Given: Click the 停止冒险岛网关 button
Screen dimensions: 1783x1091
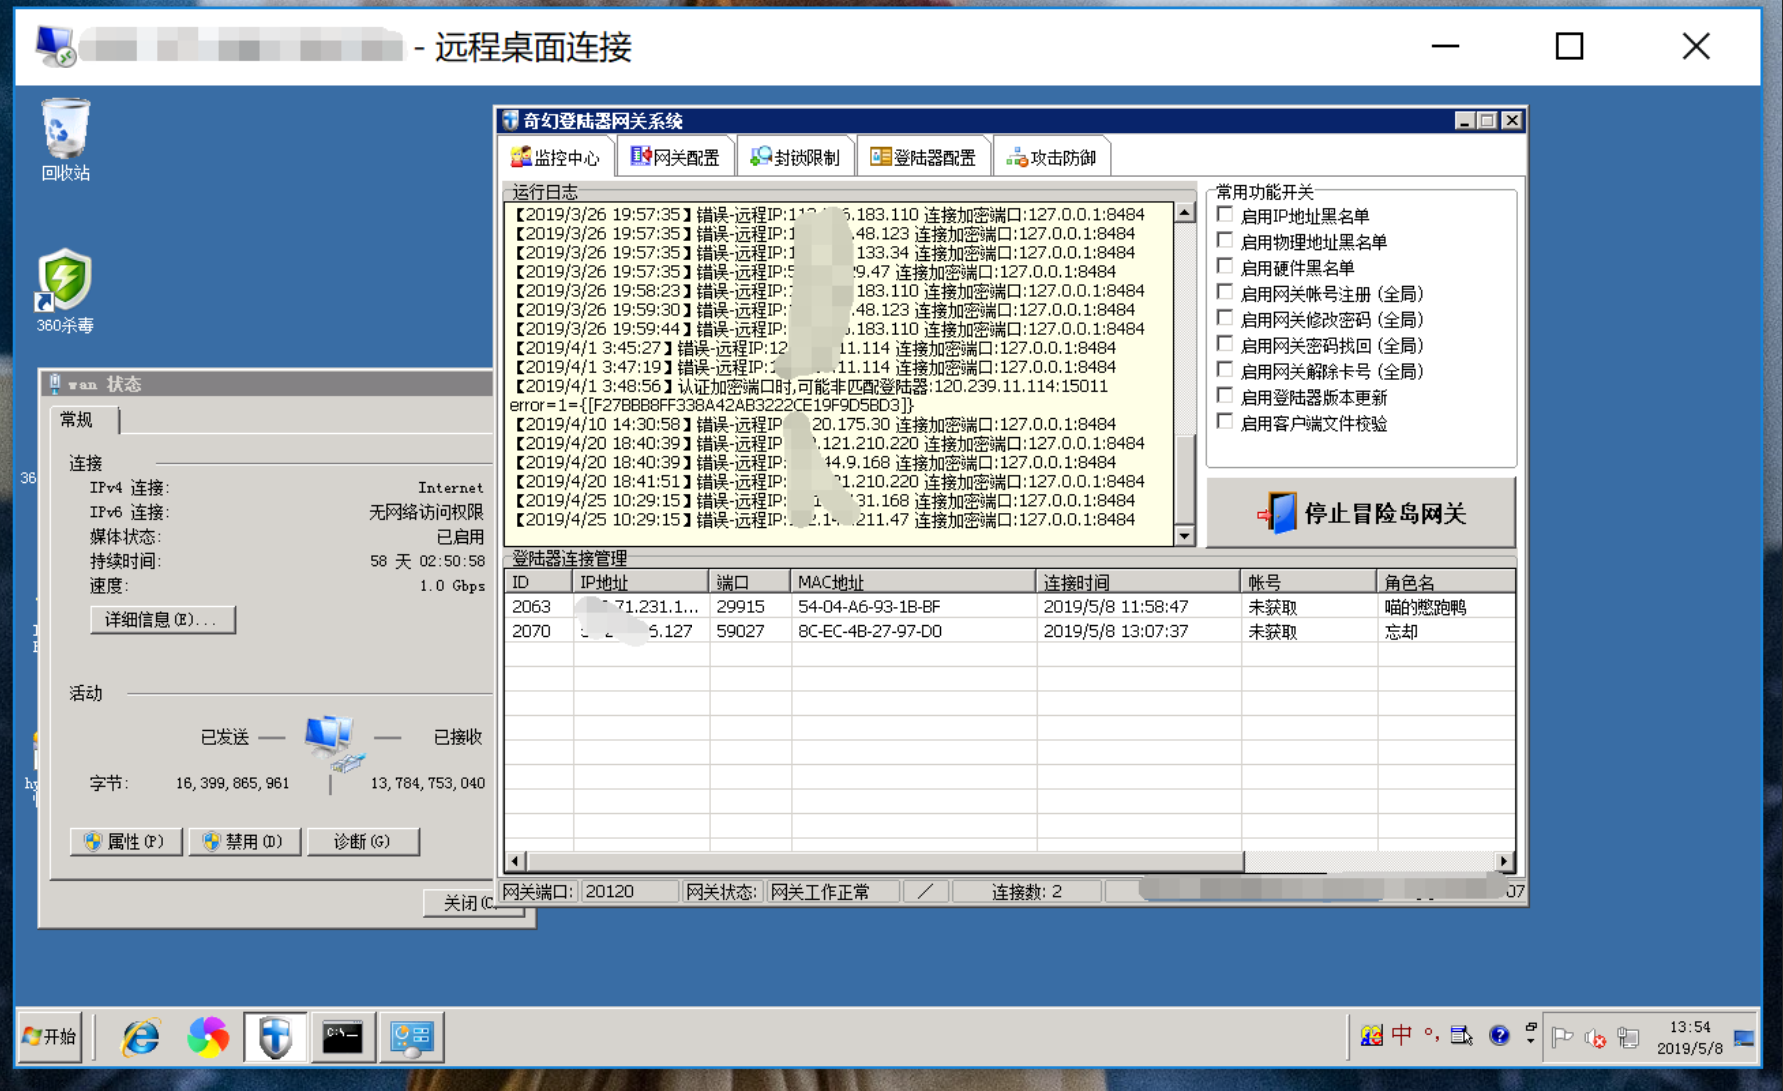Looking at the screenshot, I should coord(1361,513).
